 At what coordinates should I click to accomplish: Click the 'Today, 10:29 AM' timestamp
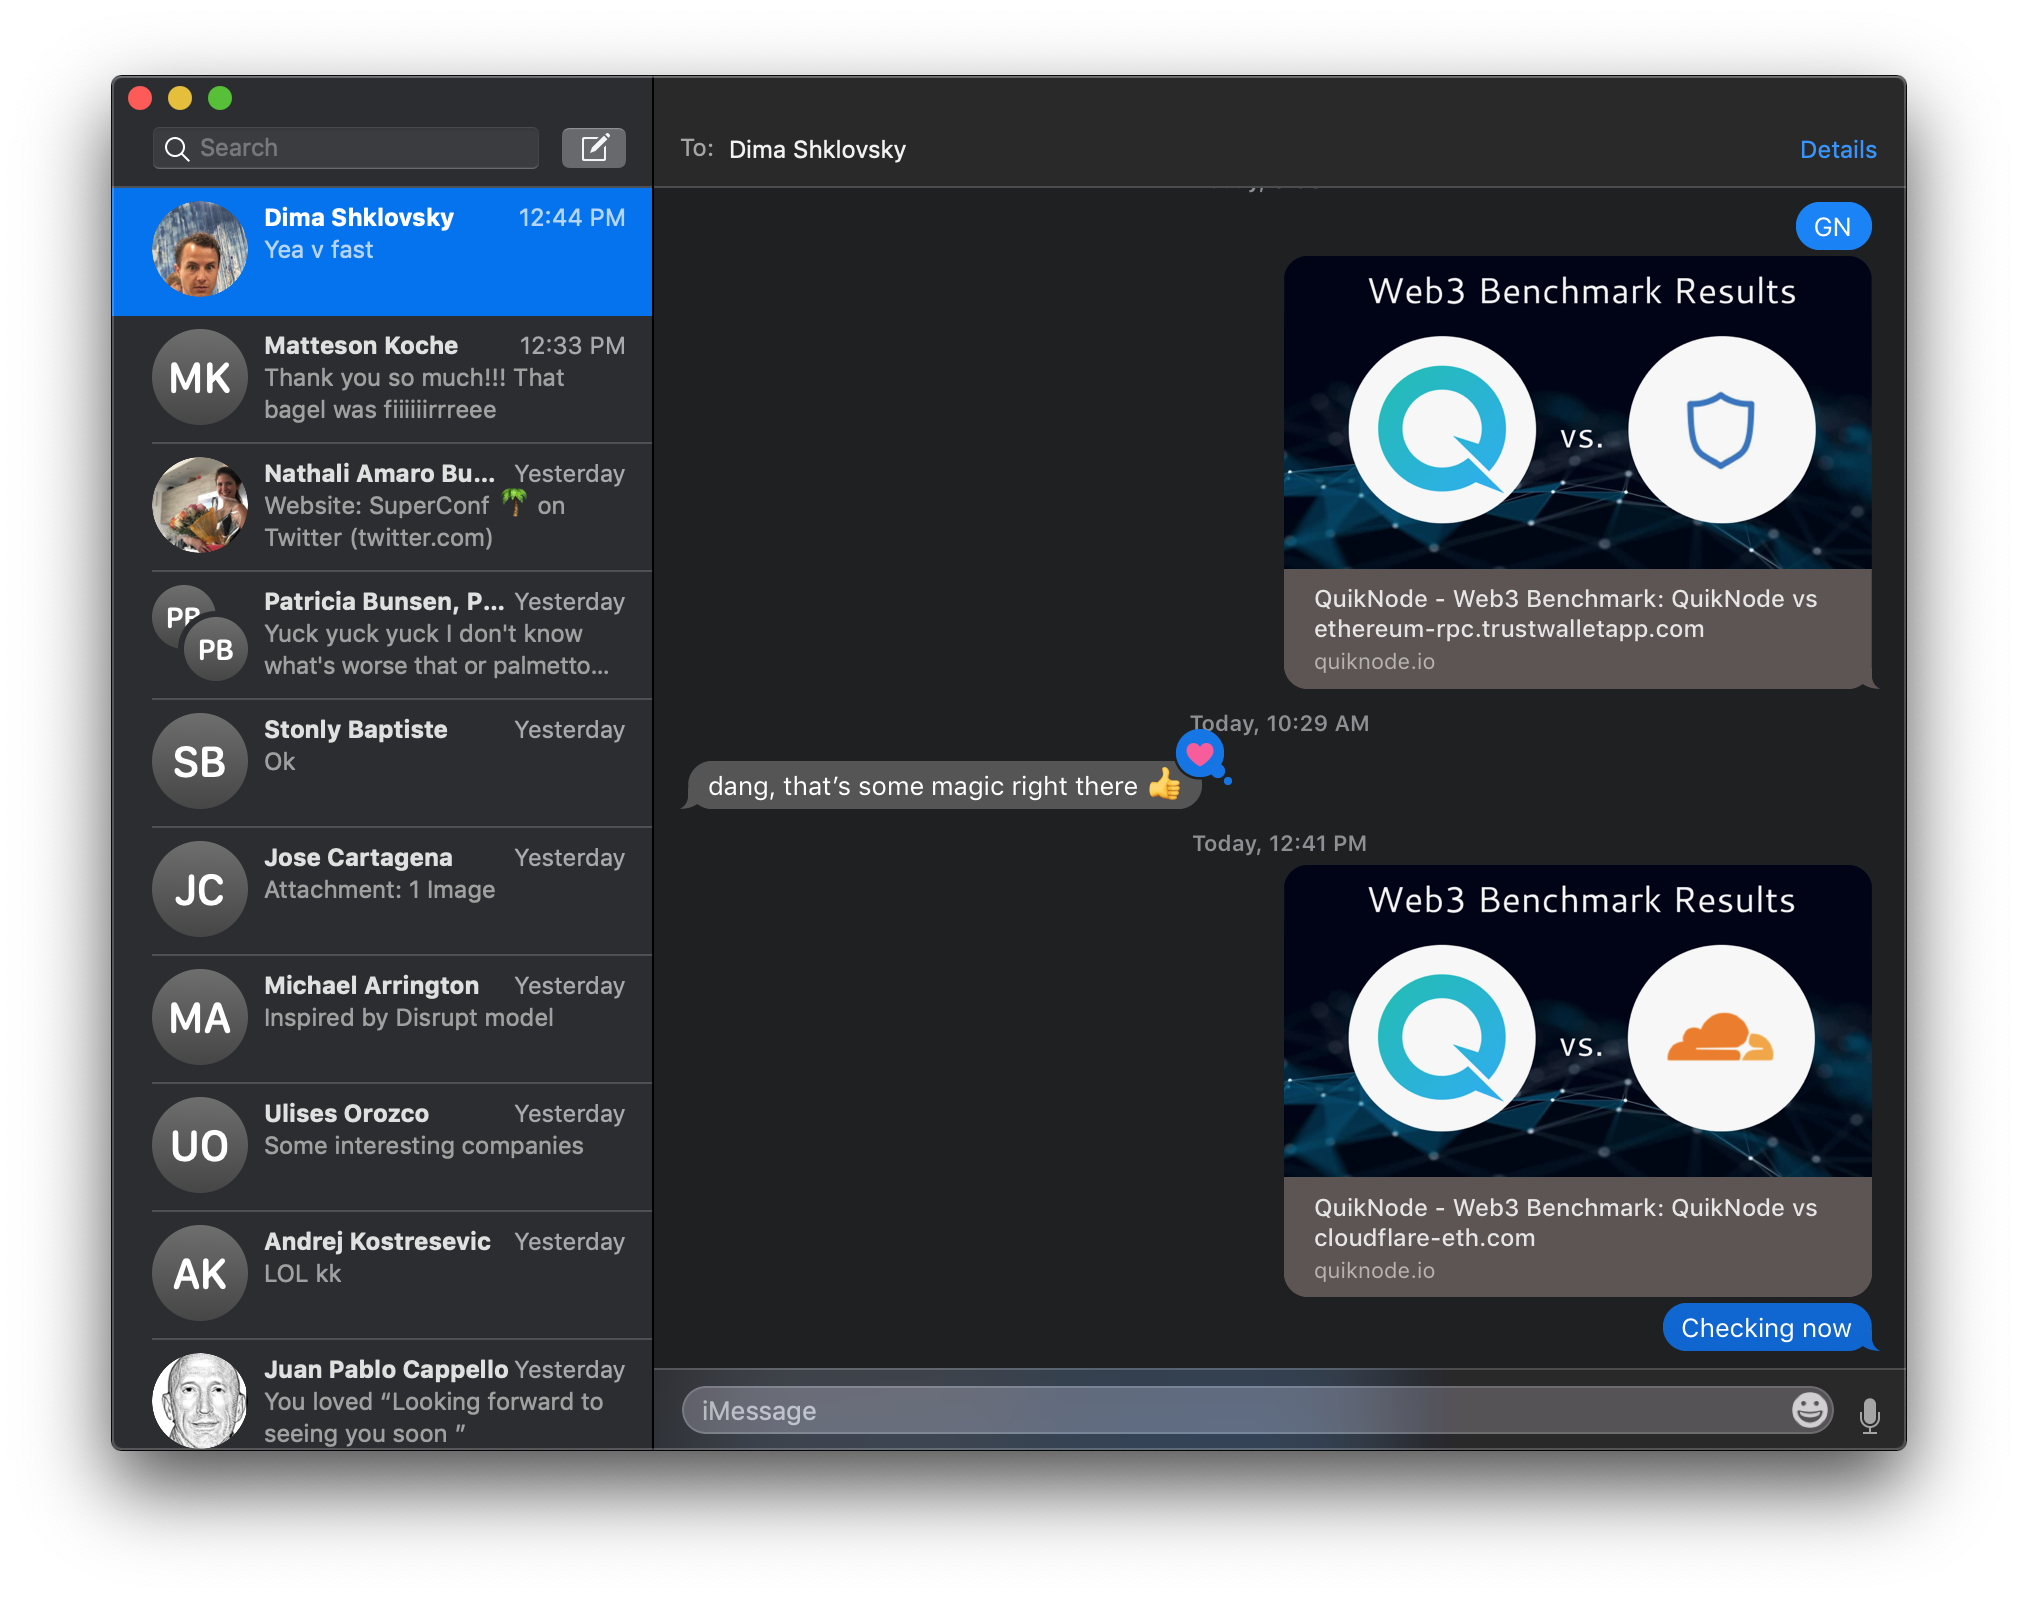point(1279,723)
